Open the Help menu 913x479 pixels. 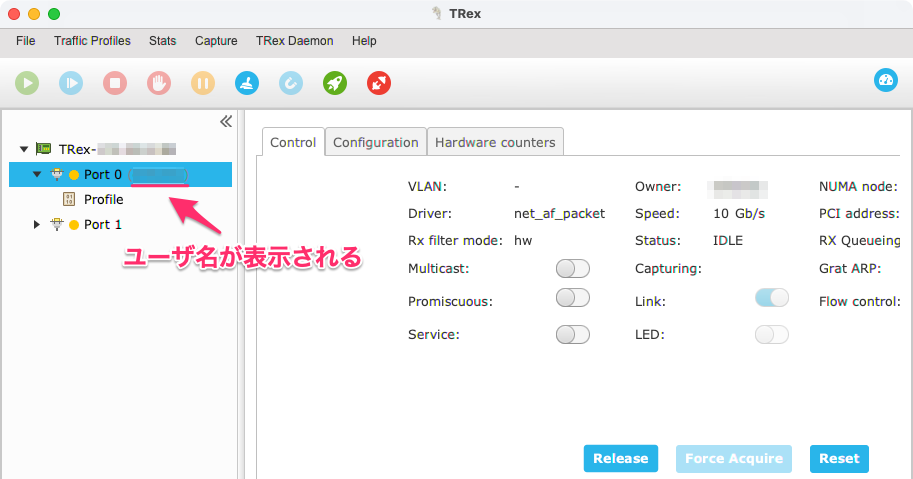pyautogui.click(x=364, y=41)
